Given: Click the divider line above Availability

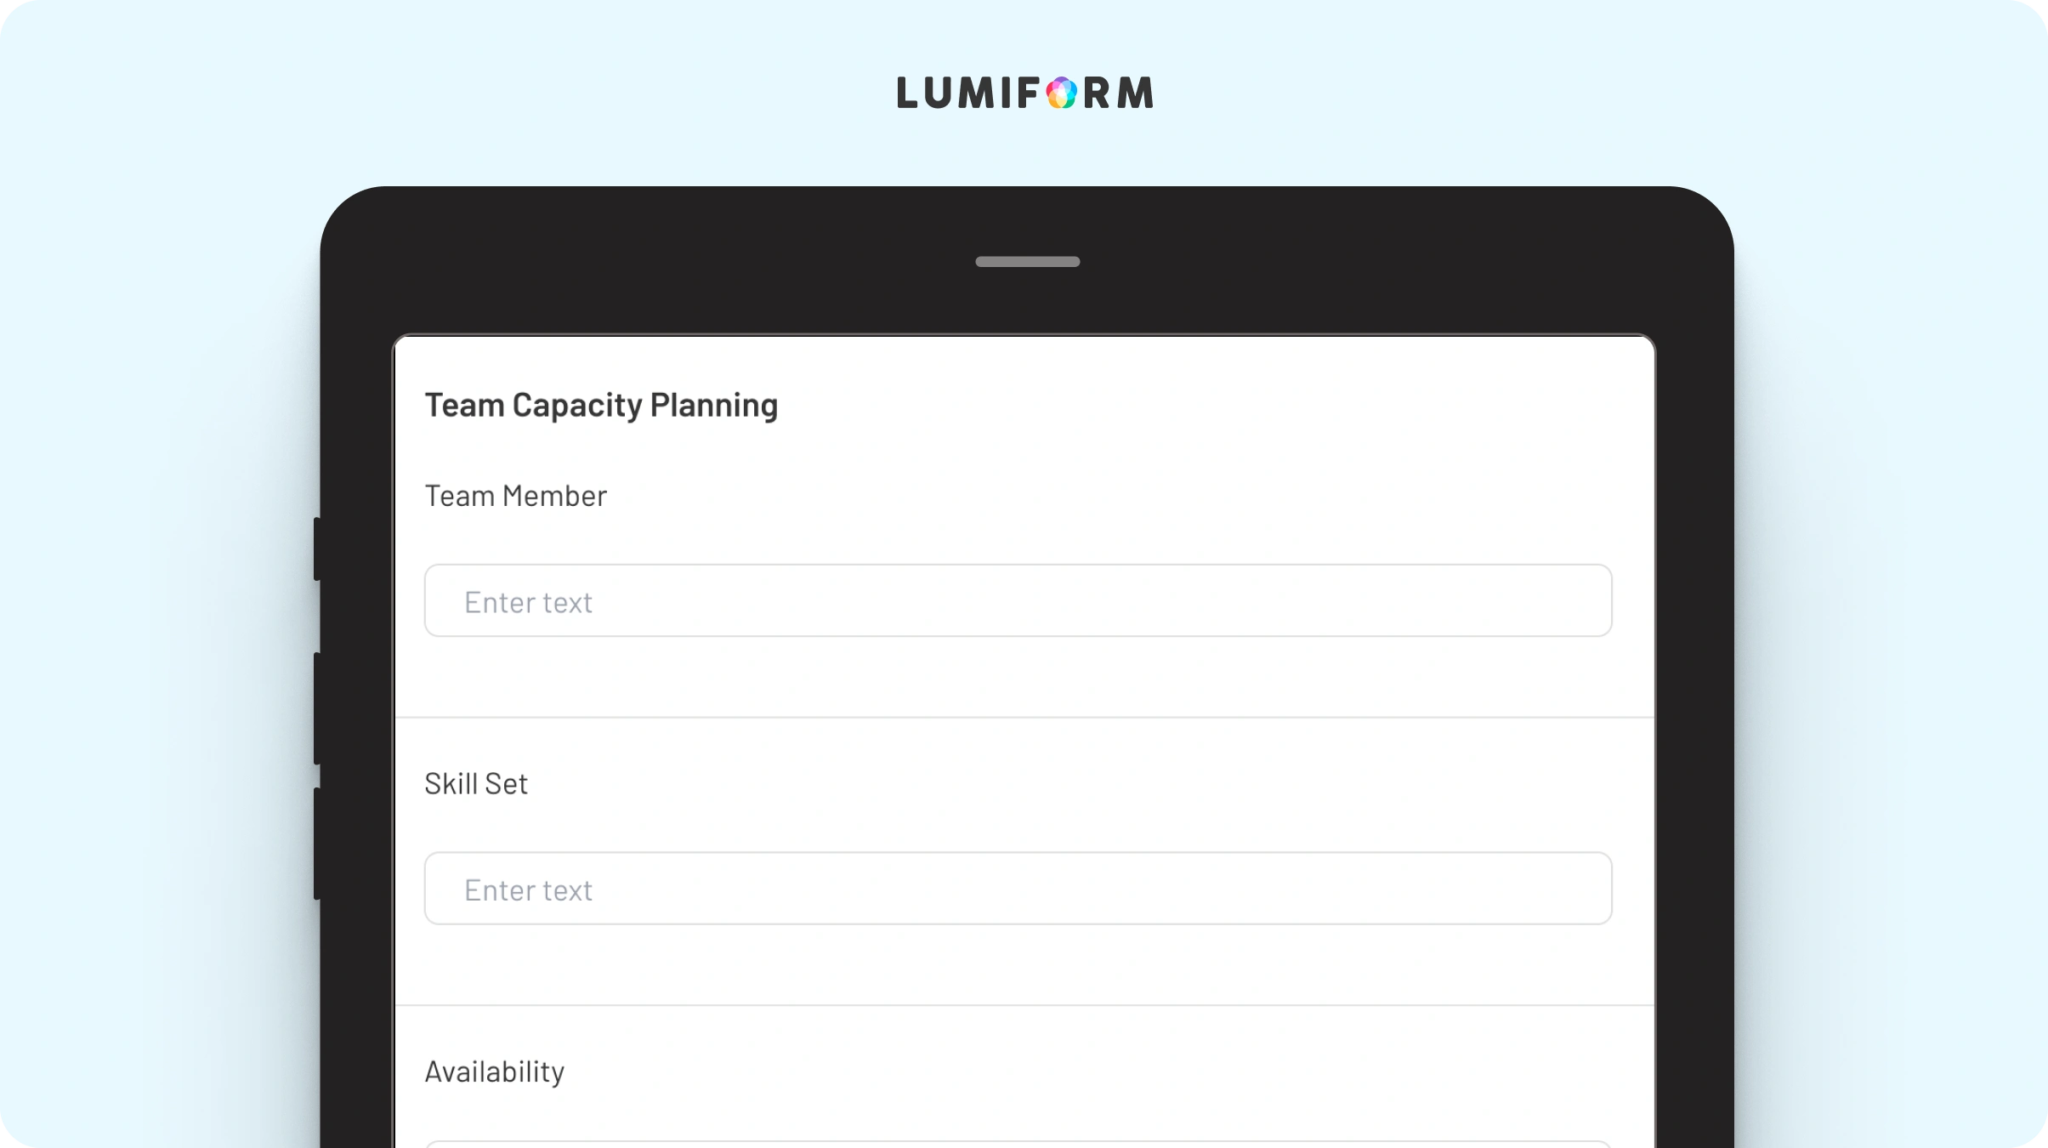Looking at the screenshot, I should (x=1025, y=1005).
